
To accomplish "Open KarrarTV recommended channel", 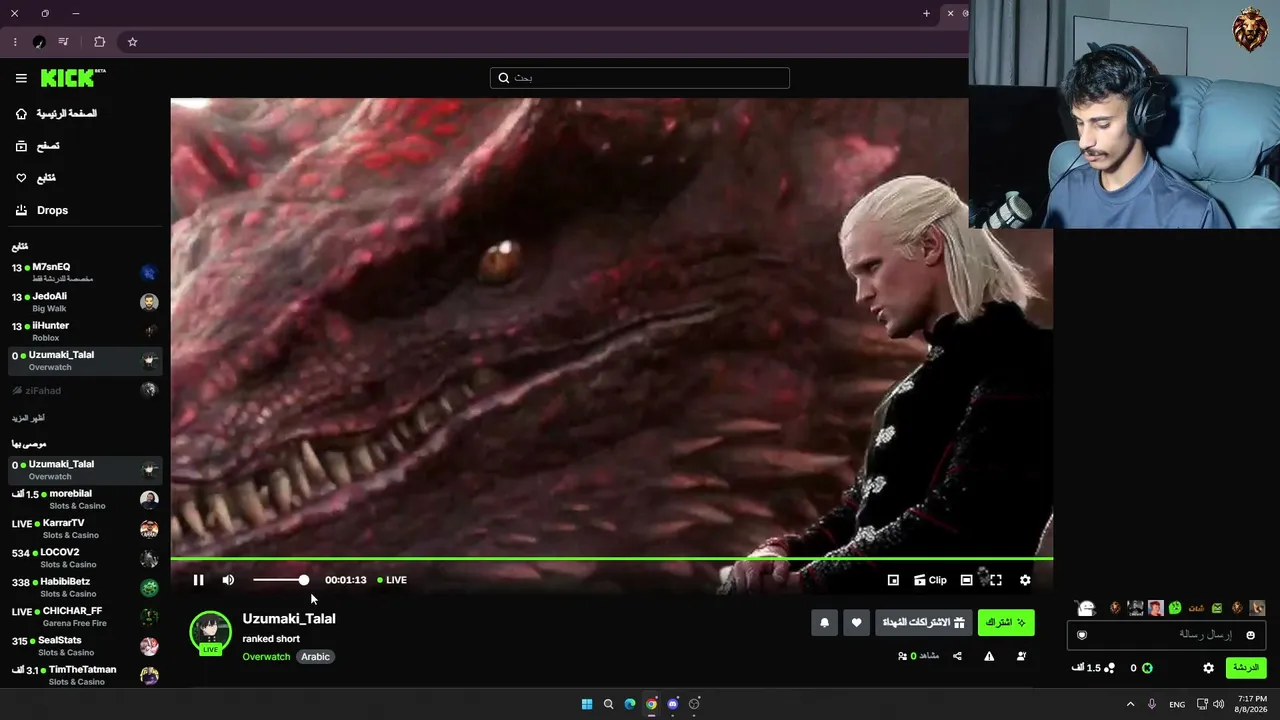I will pyautogui.click(x=85, y=529).
